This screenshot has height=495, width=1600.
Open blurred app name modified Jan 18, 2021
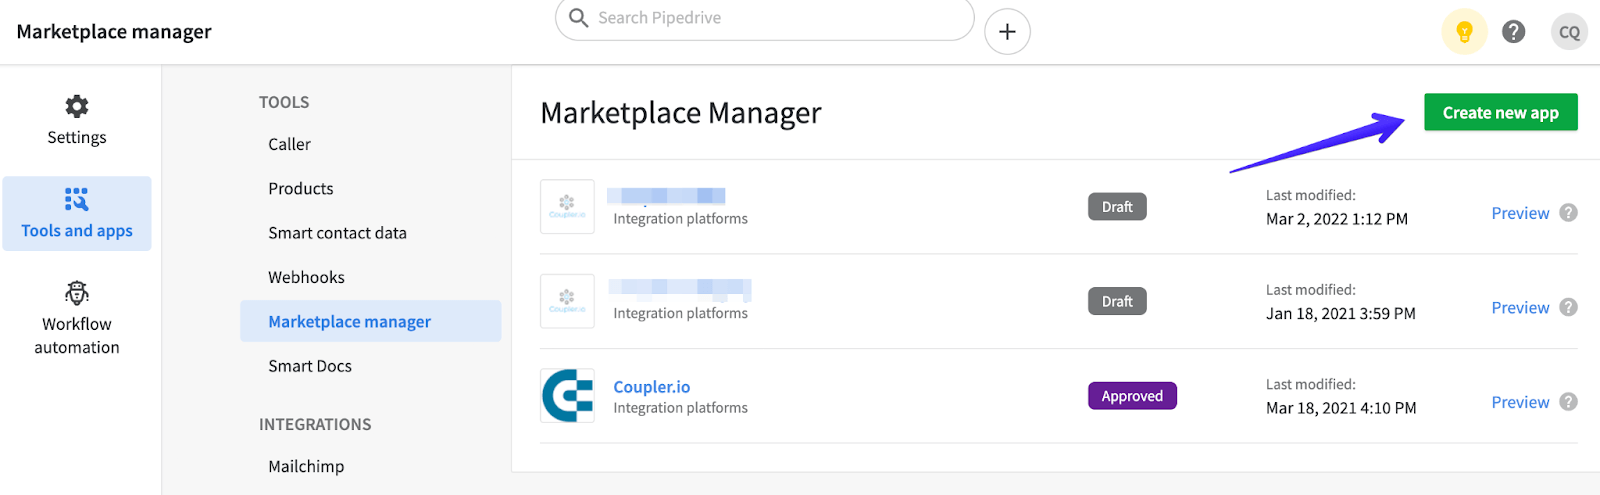tap(680, 289)
